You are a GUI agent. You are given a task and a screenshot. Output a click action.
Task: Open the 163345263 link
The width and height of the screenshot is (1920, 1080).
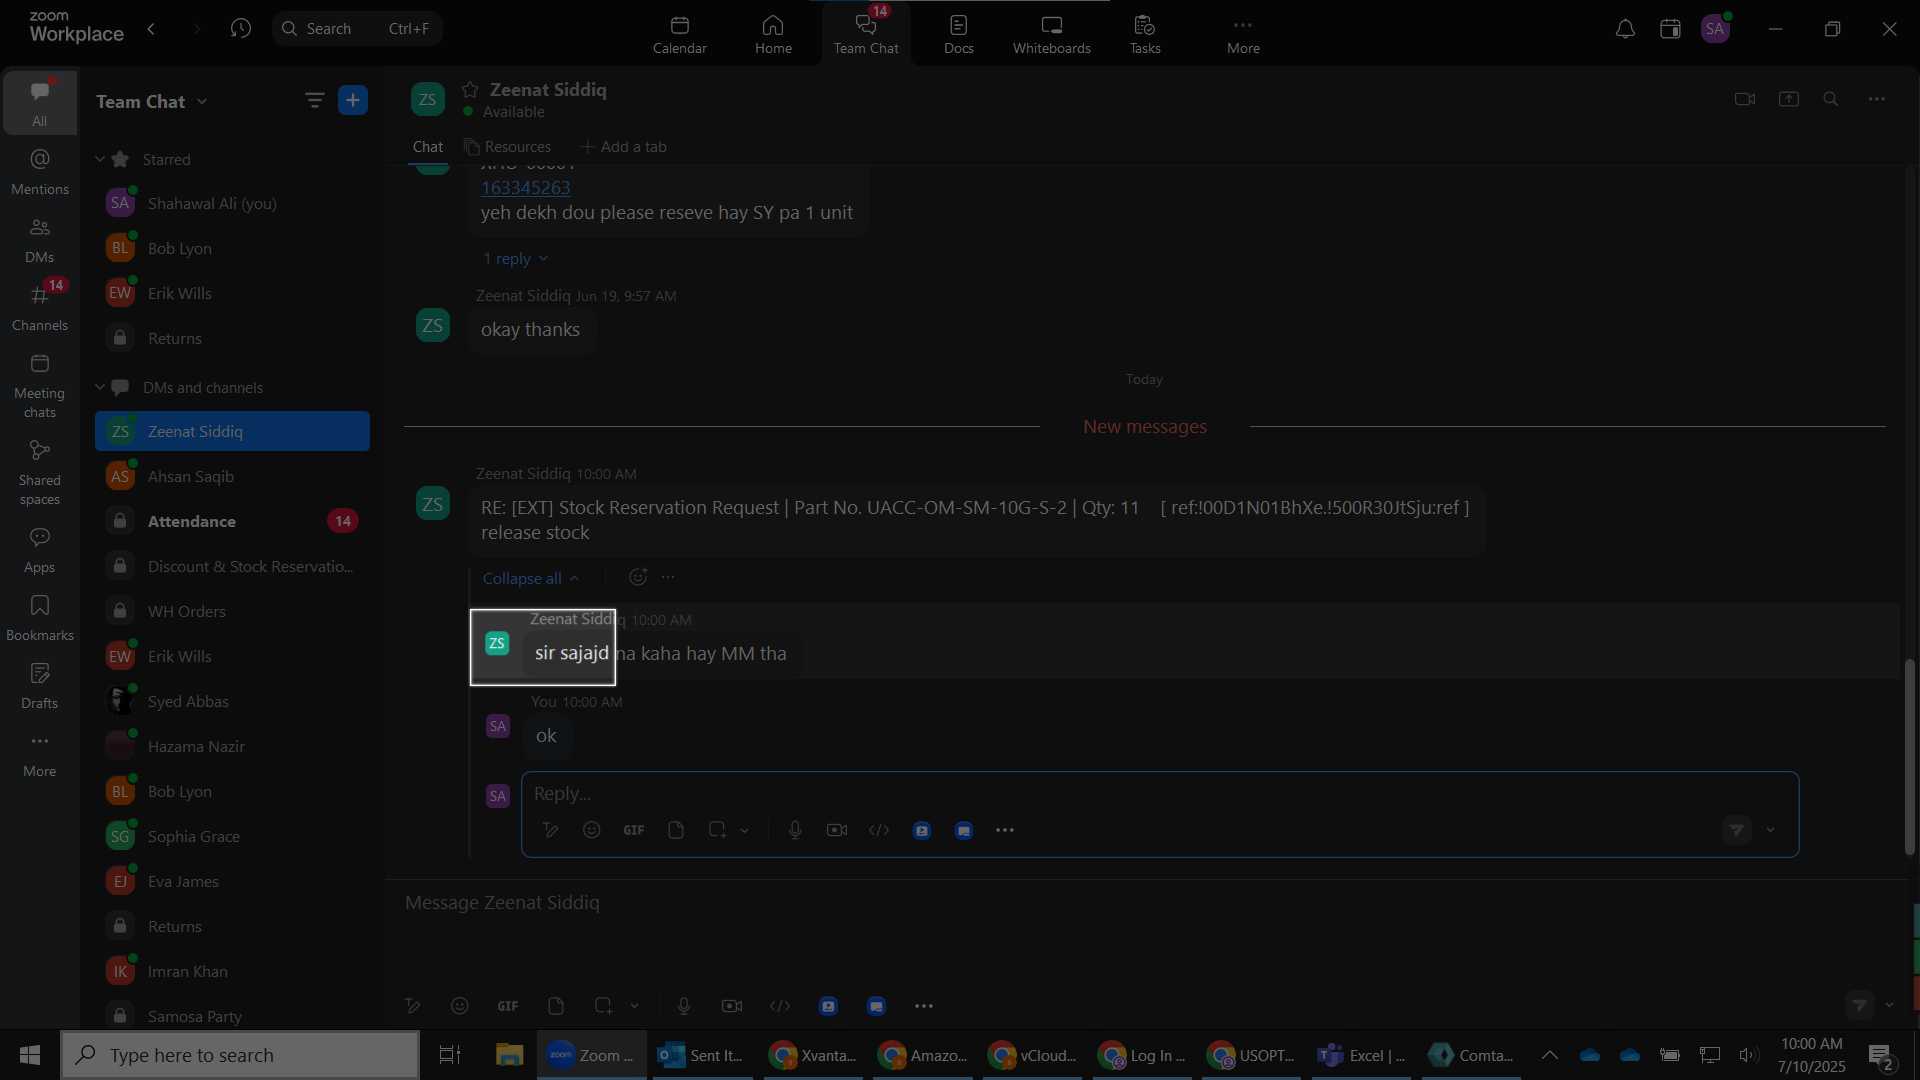tap(525, 187)
